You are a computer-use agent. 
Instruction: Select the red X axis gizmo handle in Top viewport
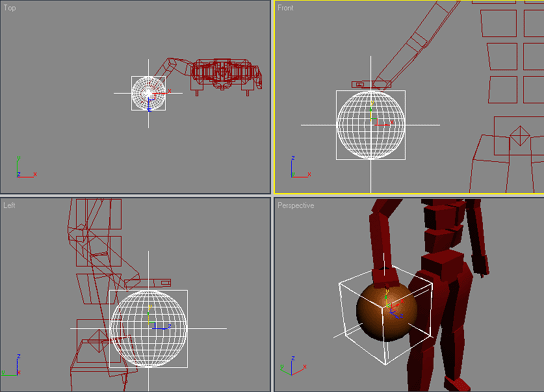click(162, 92)
